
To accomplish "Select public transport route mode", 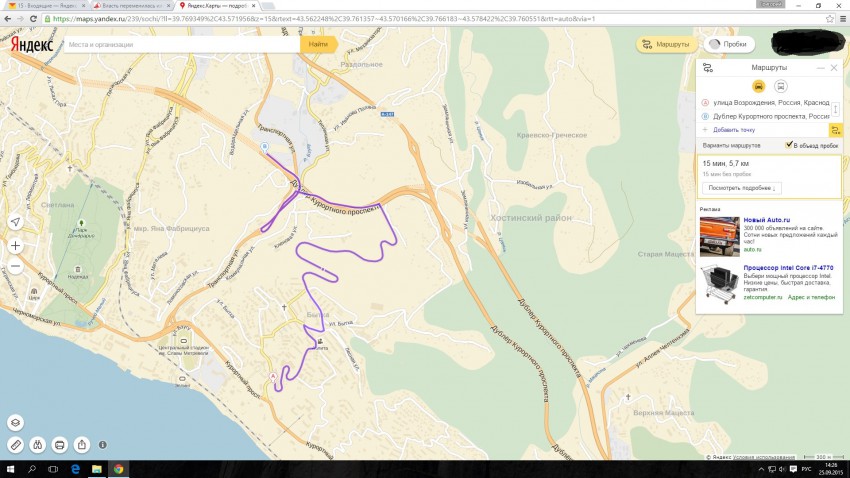I will (781, 86).
